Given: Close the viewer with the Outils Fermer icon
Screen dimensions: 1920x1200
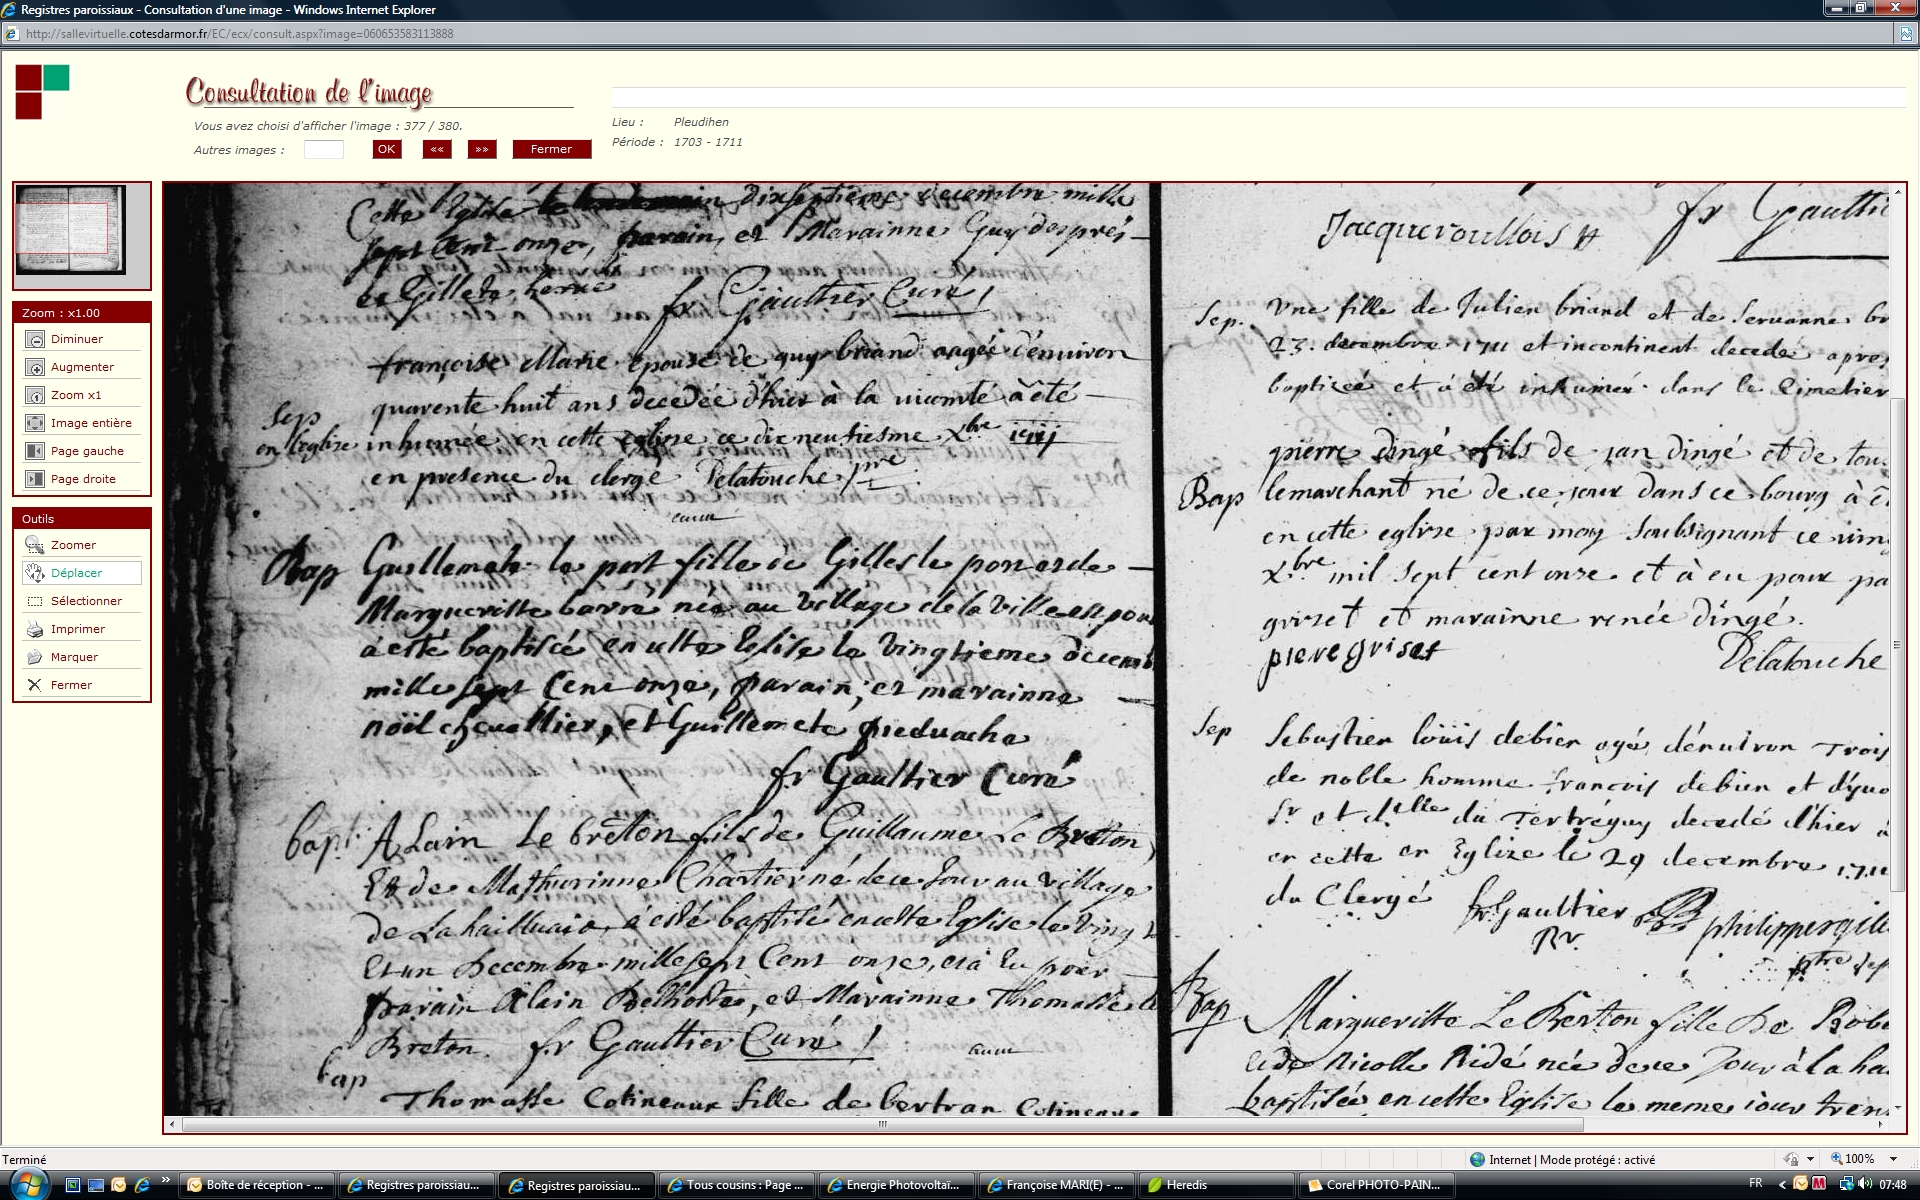Looking at the screenshot, I should [x=35, y=685].
